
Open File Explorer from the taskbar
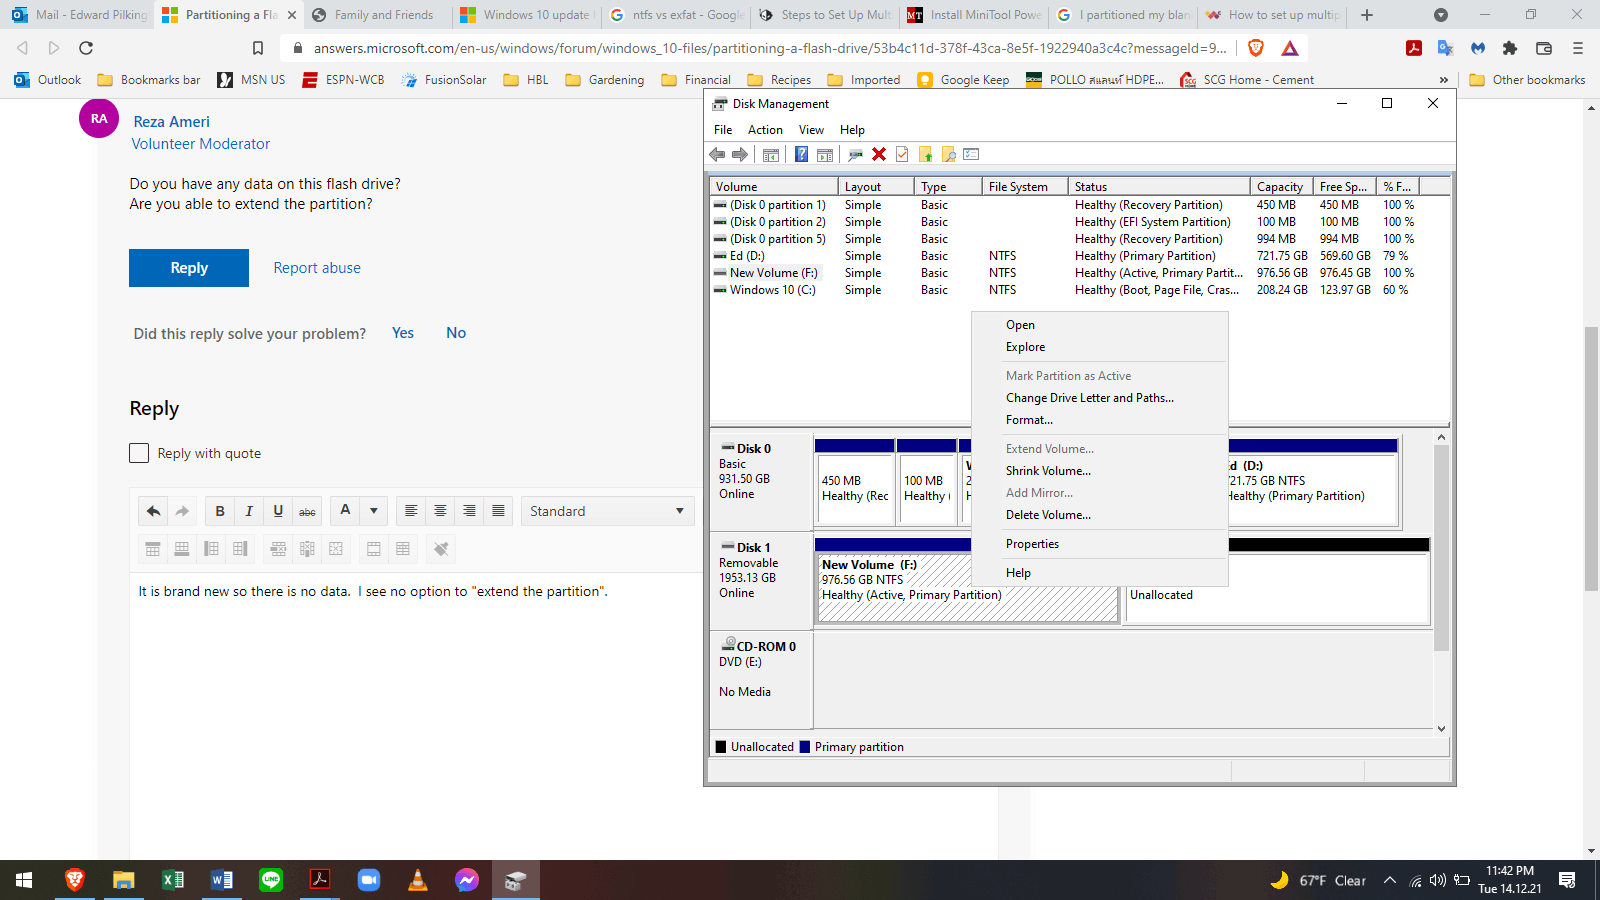pyautogui.click(x=123, y=880)
